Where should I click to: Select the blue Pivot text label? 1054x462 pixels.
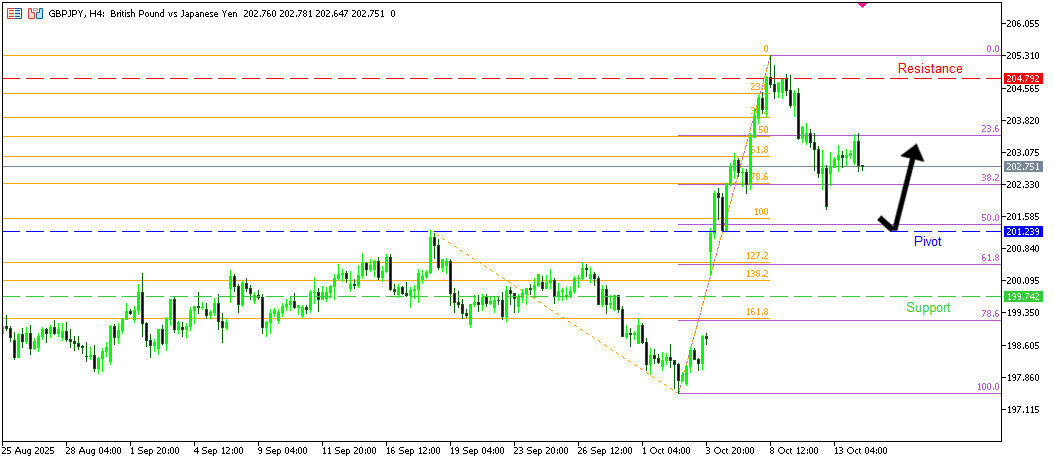927,242
